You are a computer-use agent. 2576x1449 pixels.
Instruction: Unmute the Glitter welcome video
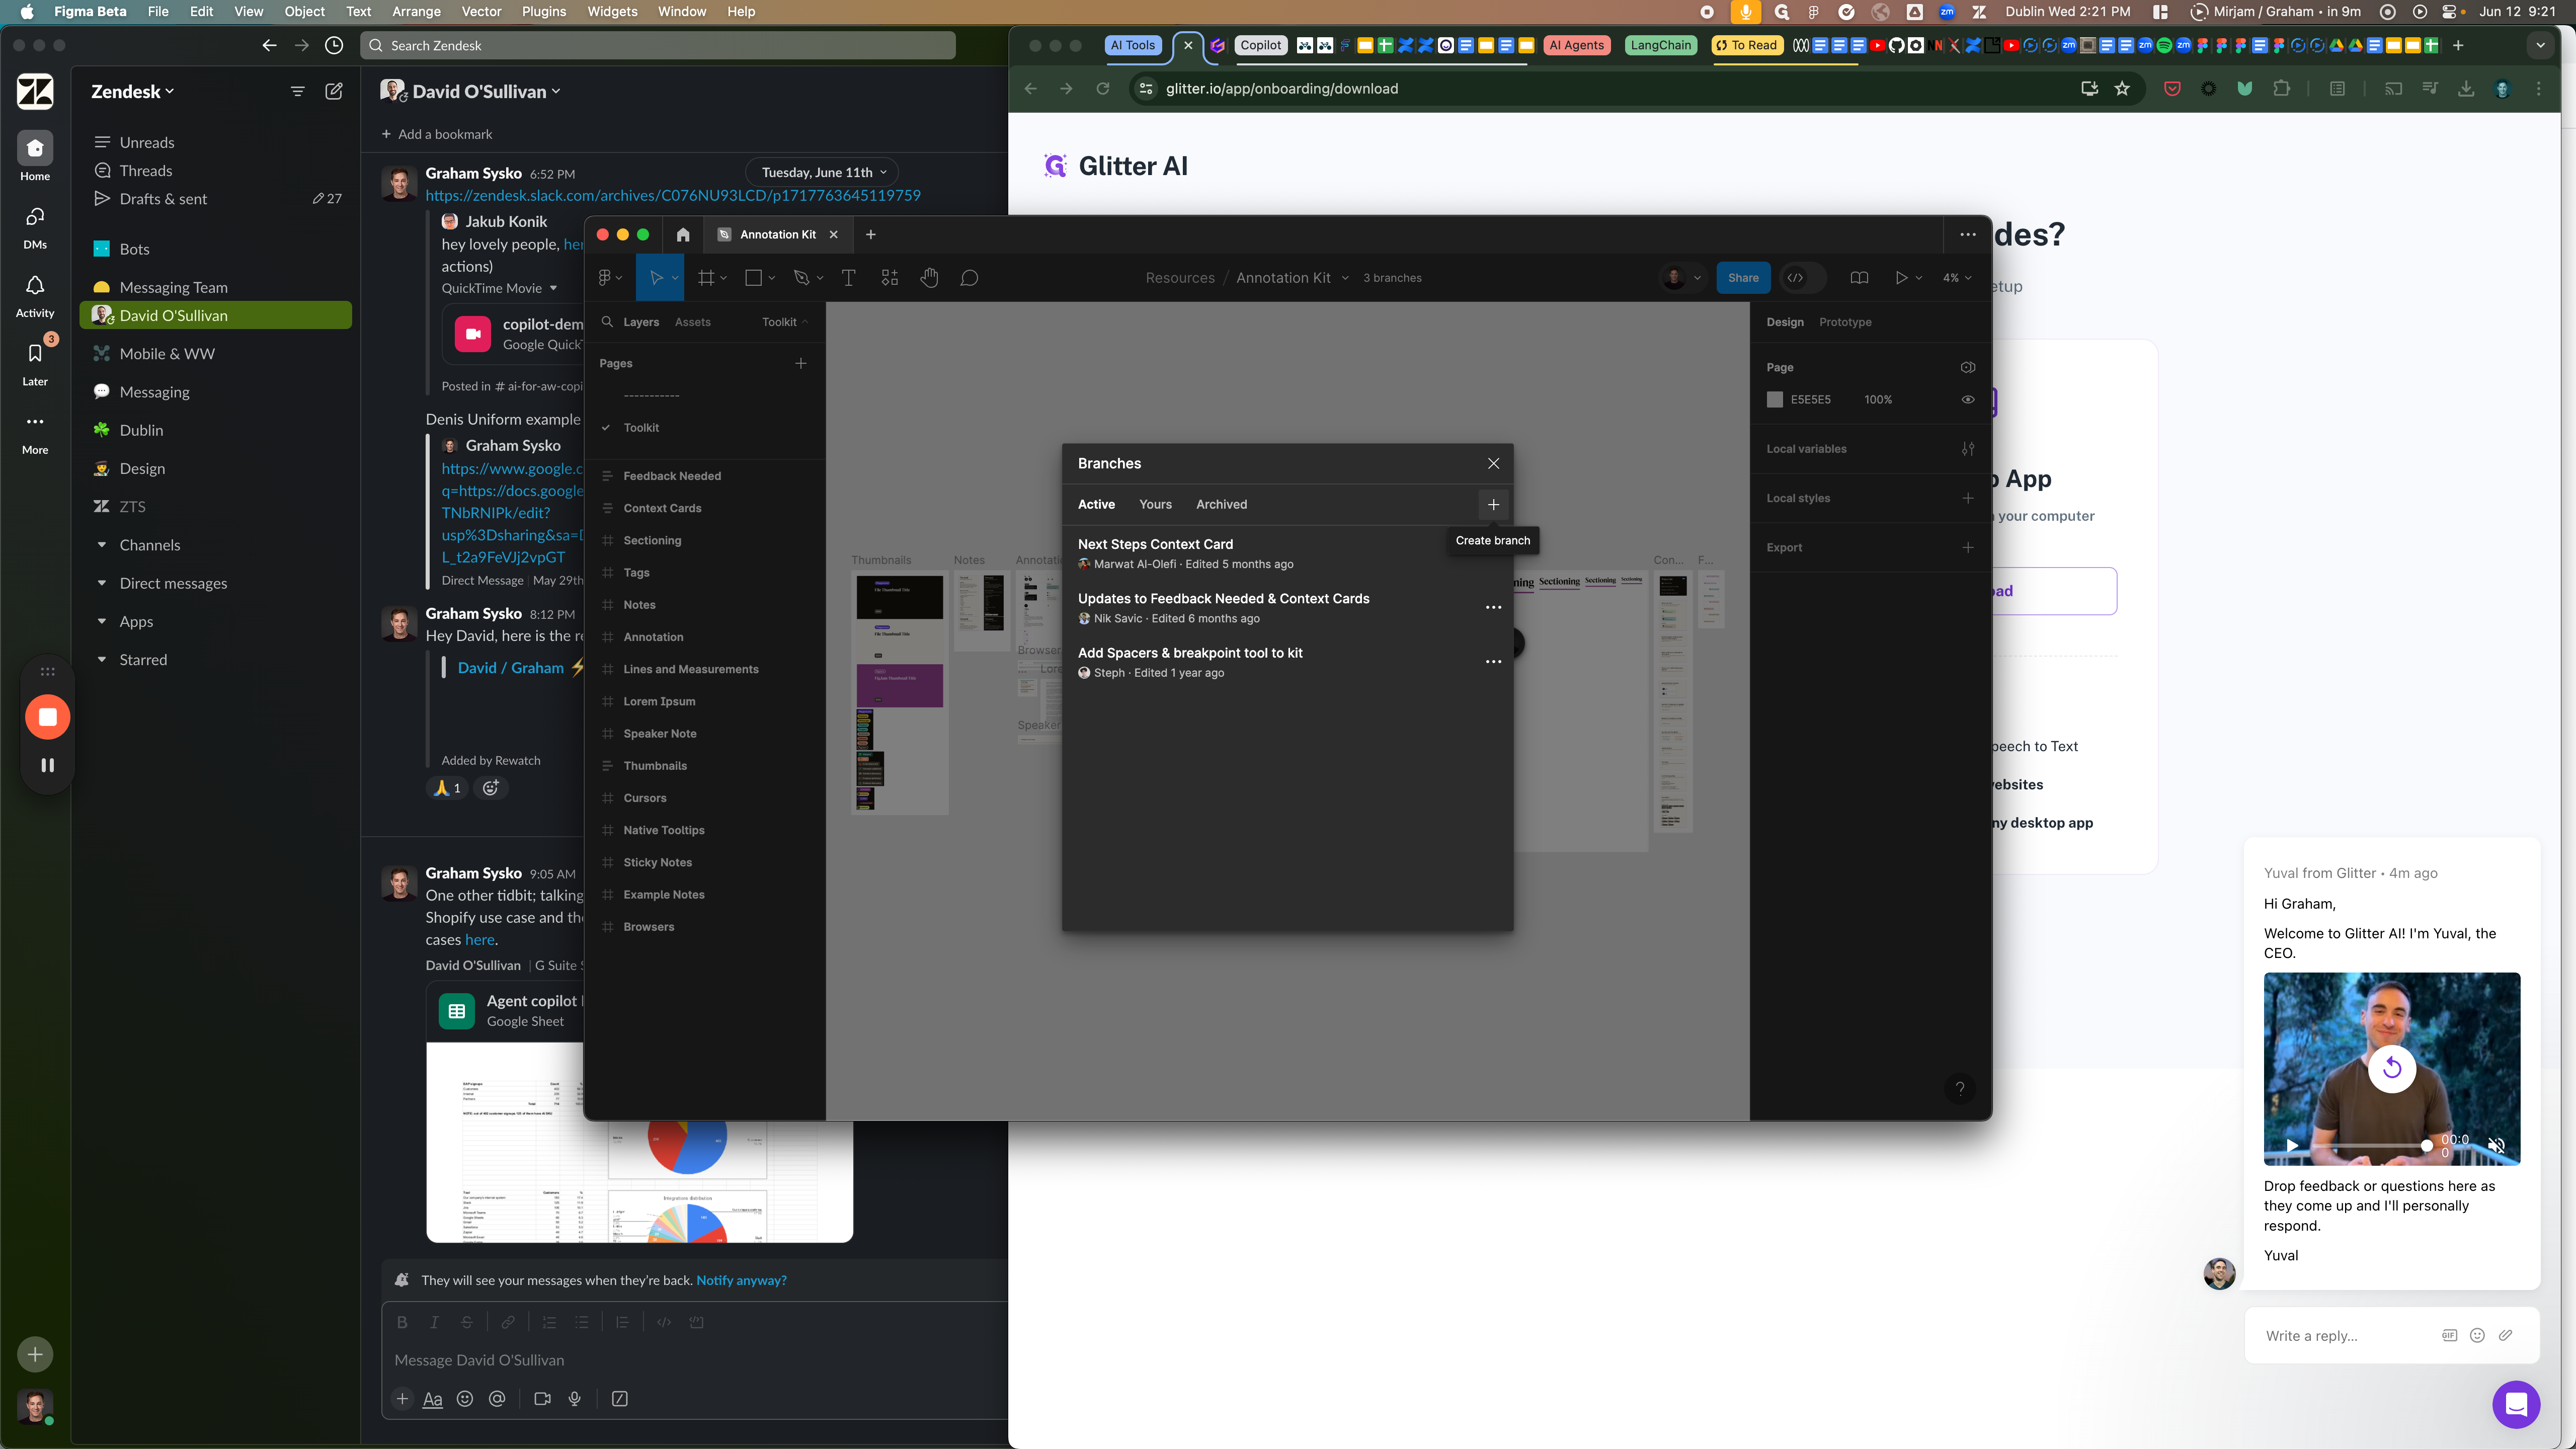2496,1146
